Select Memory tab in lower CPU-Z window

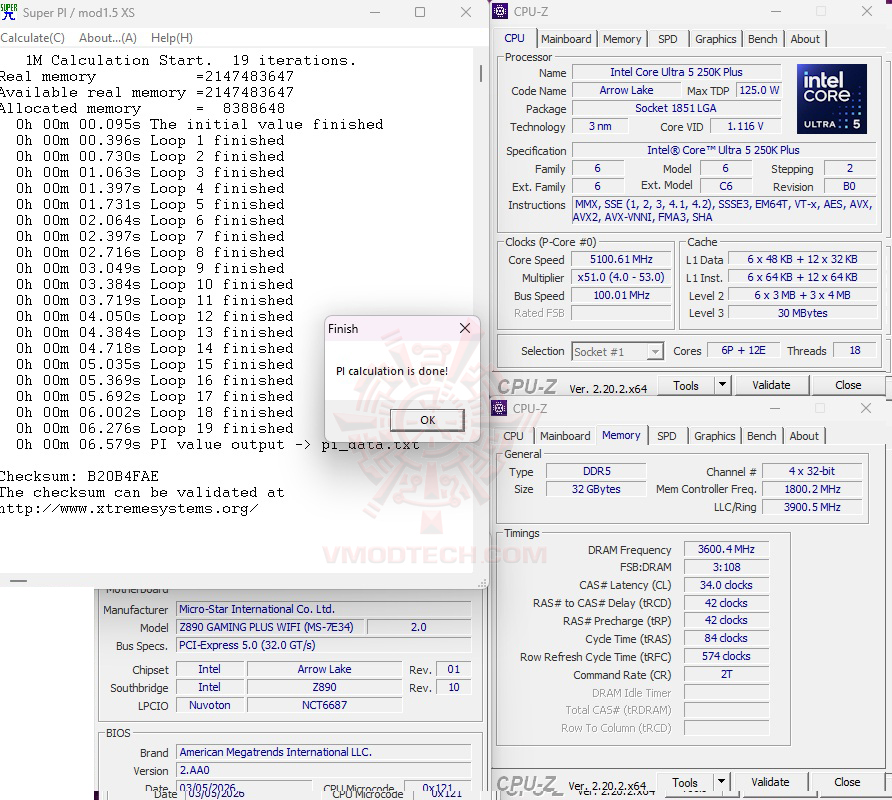pyautogui.click(x=621, y=435)
